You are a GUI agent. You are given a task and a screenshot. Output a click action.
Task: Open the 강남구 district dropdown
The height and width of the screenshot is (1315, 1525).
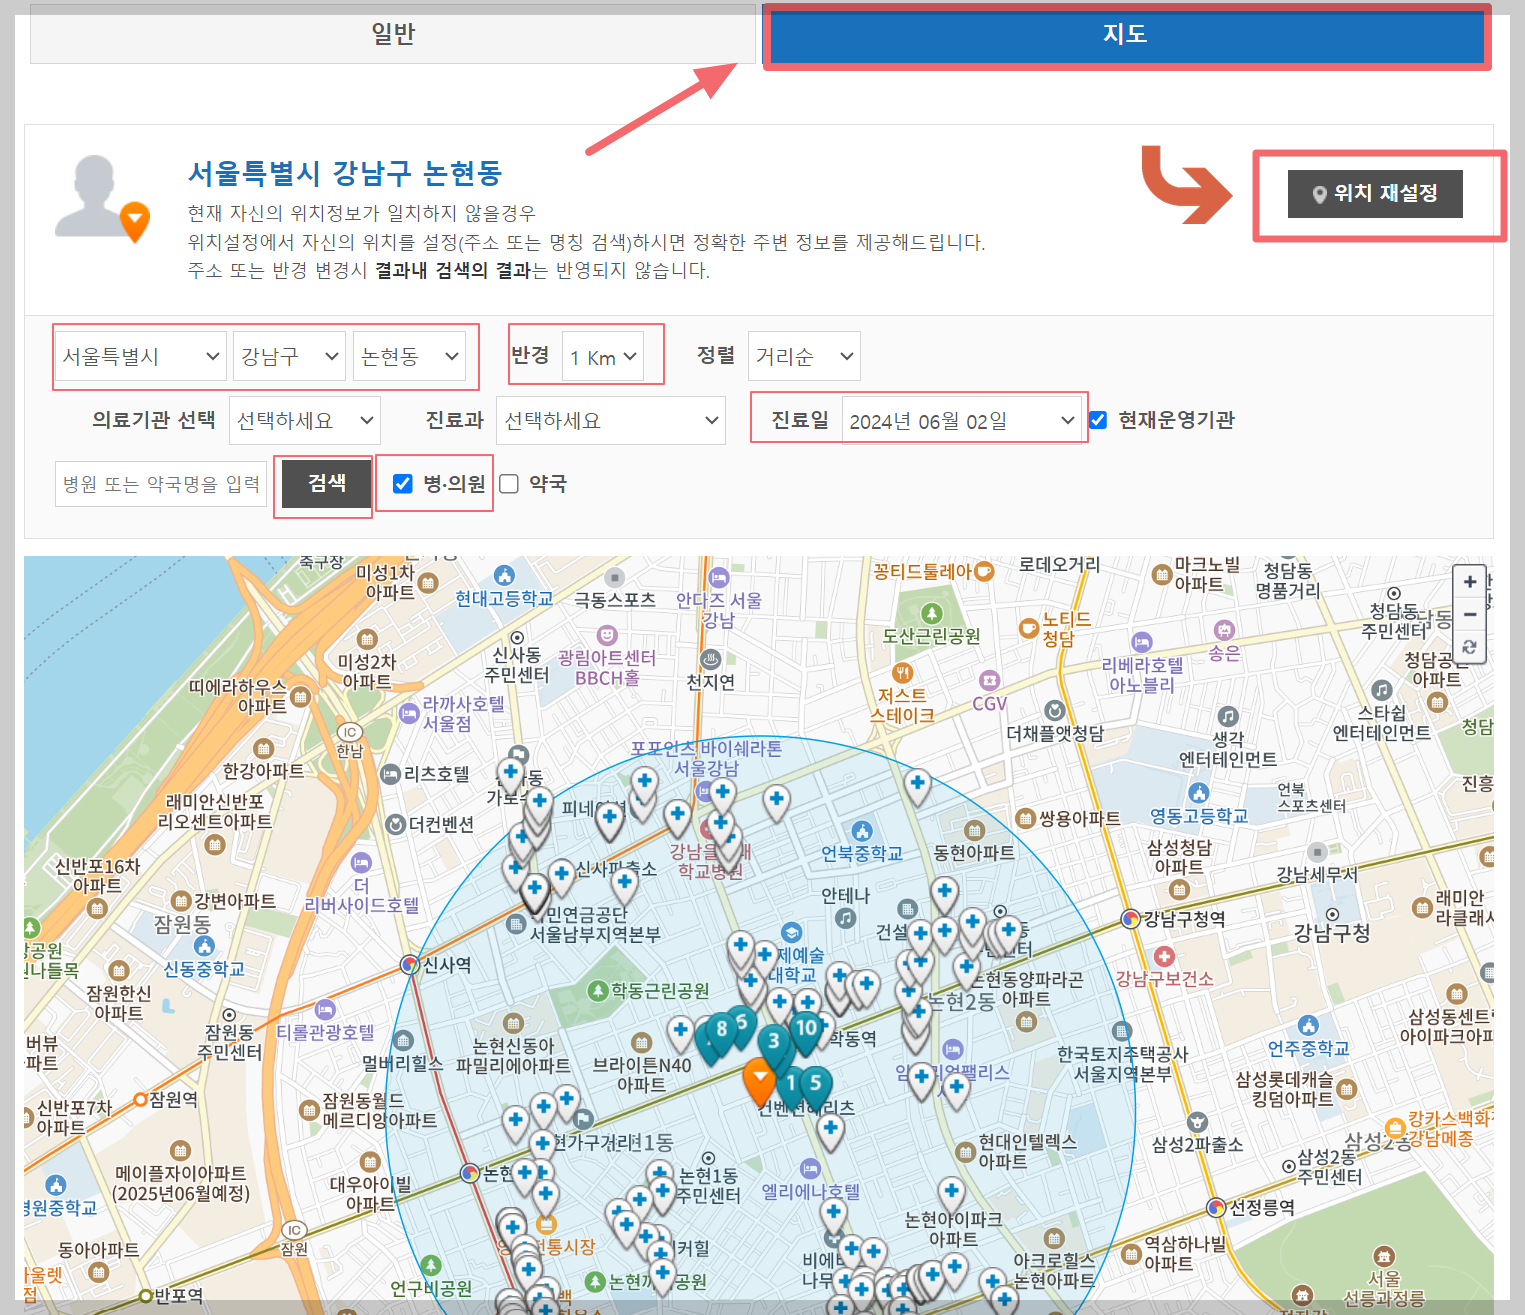(x=290, y=356)
